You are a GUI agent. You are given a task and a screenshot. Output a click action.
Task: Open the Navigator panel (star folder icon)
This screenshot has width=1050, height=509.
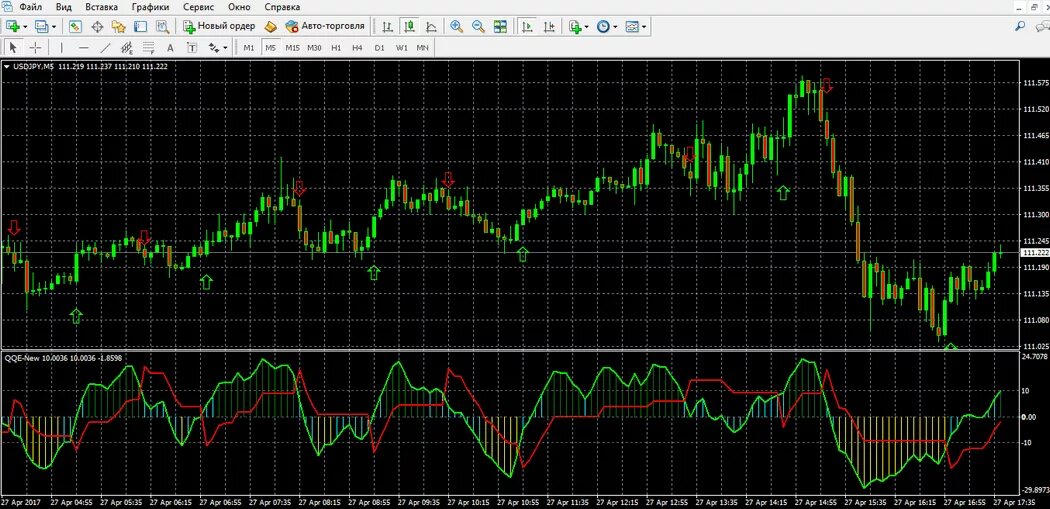[x=119, y=27]
